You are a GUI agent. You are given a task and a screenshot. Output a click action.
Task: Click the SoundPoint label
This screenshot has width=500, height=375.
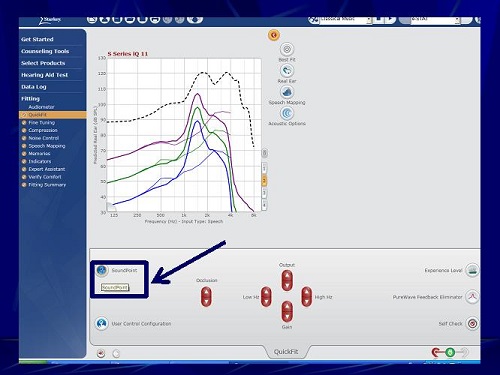[124, 270]
